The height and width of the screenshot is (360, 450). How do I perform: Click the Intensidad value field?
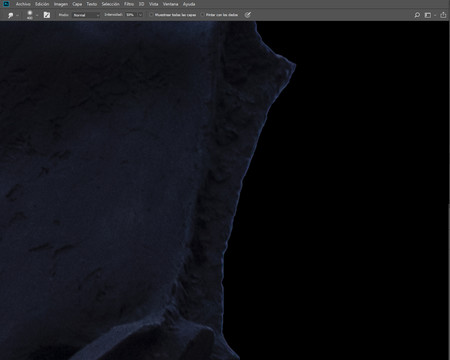(131, 15)
